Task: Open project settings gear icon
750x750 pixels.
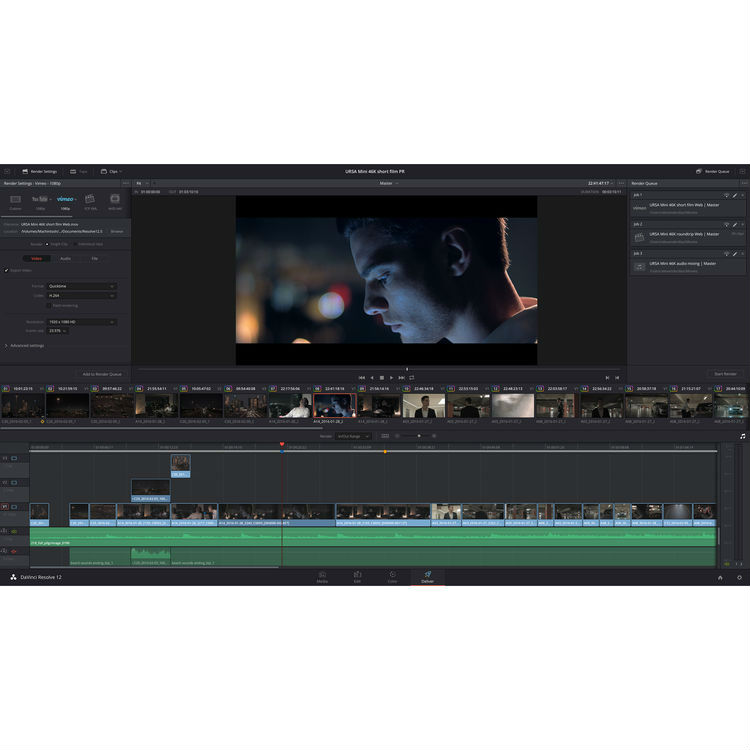Action: click(x=739, y=578)
